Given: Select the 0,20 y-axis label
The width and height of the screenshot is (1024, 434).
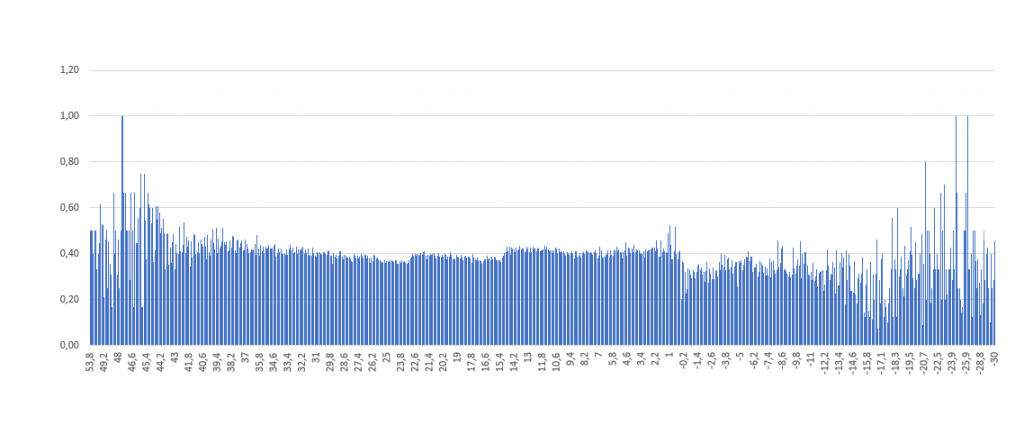Looking at the screenshot, I should point(70,300).
